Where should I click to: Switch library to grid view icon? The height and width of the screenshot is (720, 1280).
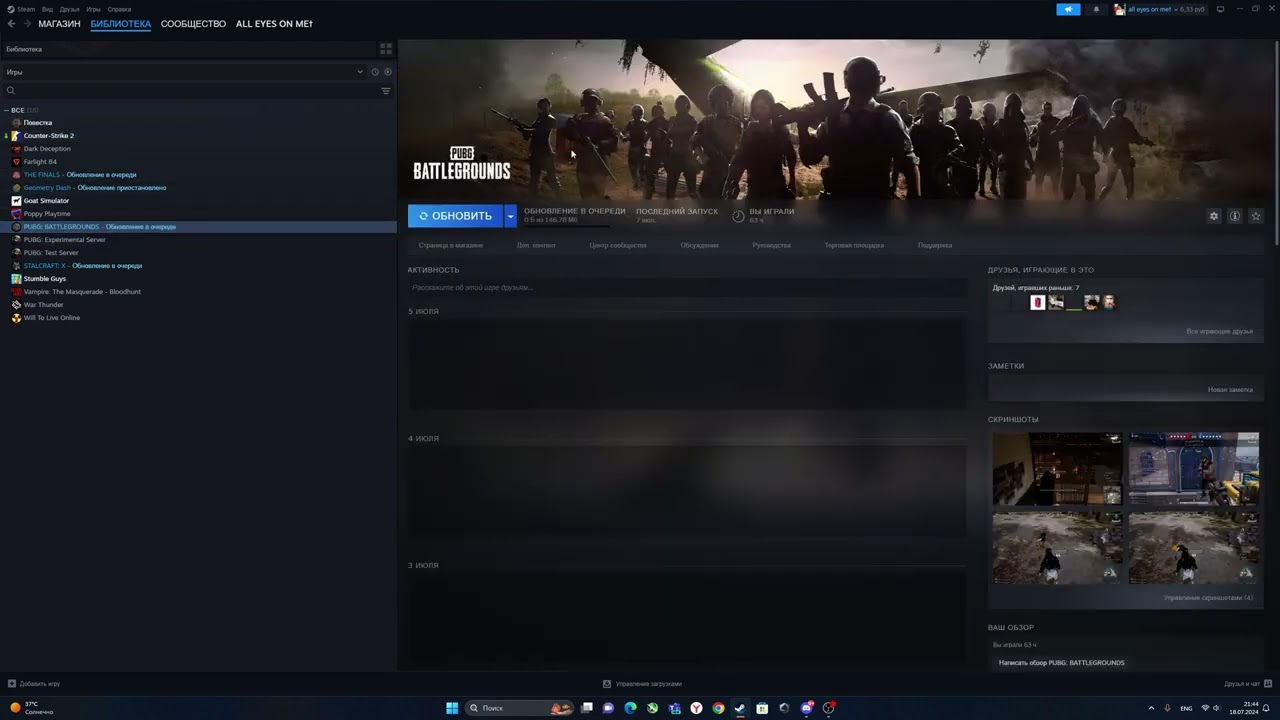(x=386, y=48)
